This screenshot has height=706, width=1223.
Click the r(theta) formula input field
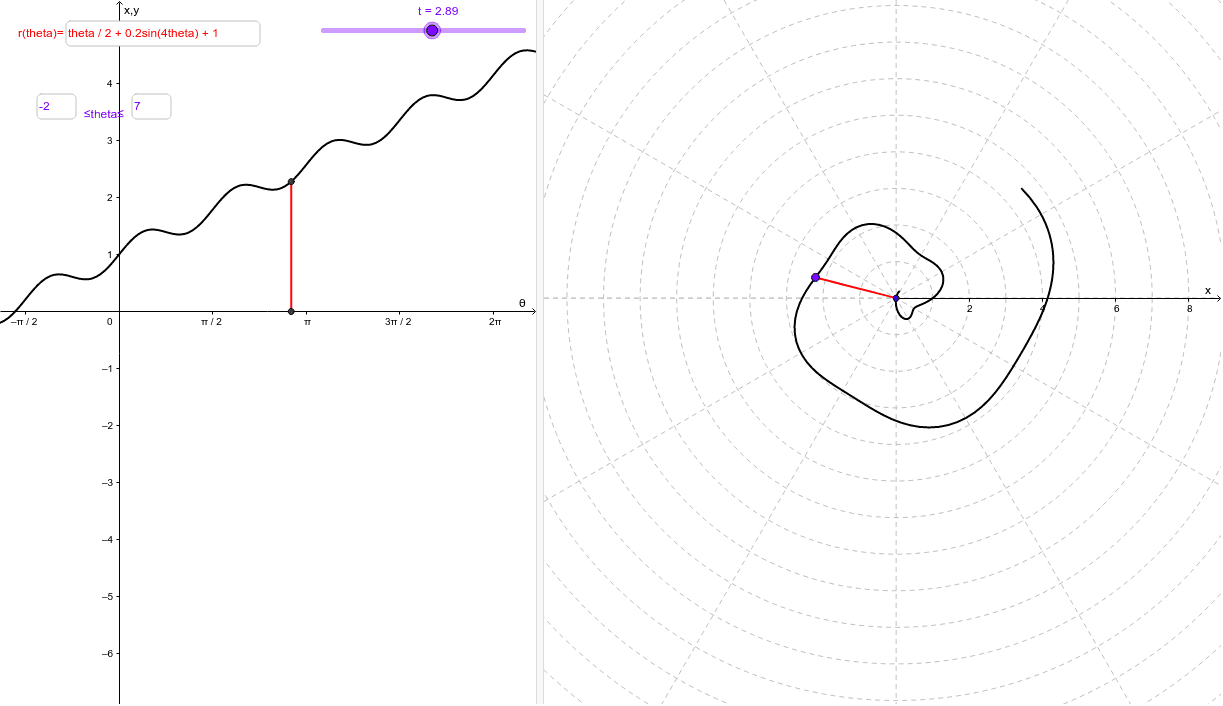pyautogui.click(x=163, y=33)
